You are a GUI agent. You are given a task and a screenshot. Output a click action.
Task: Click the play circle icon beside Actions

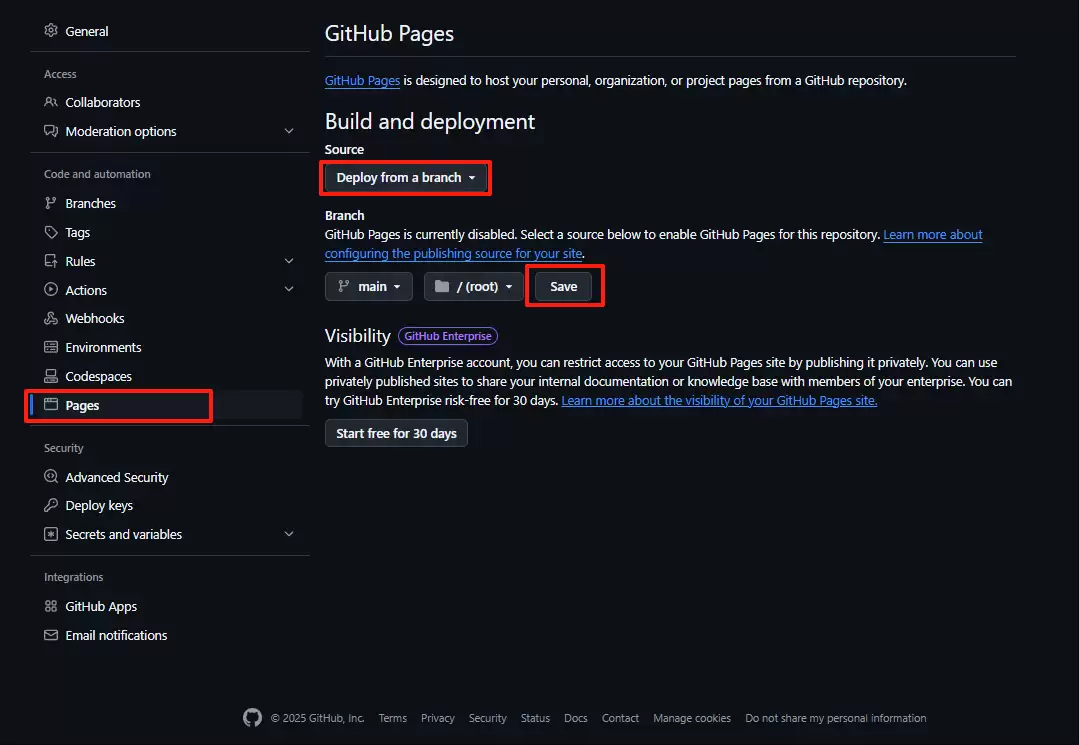coord(51,290)
